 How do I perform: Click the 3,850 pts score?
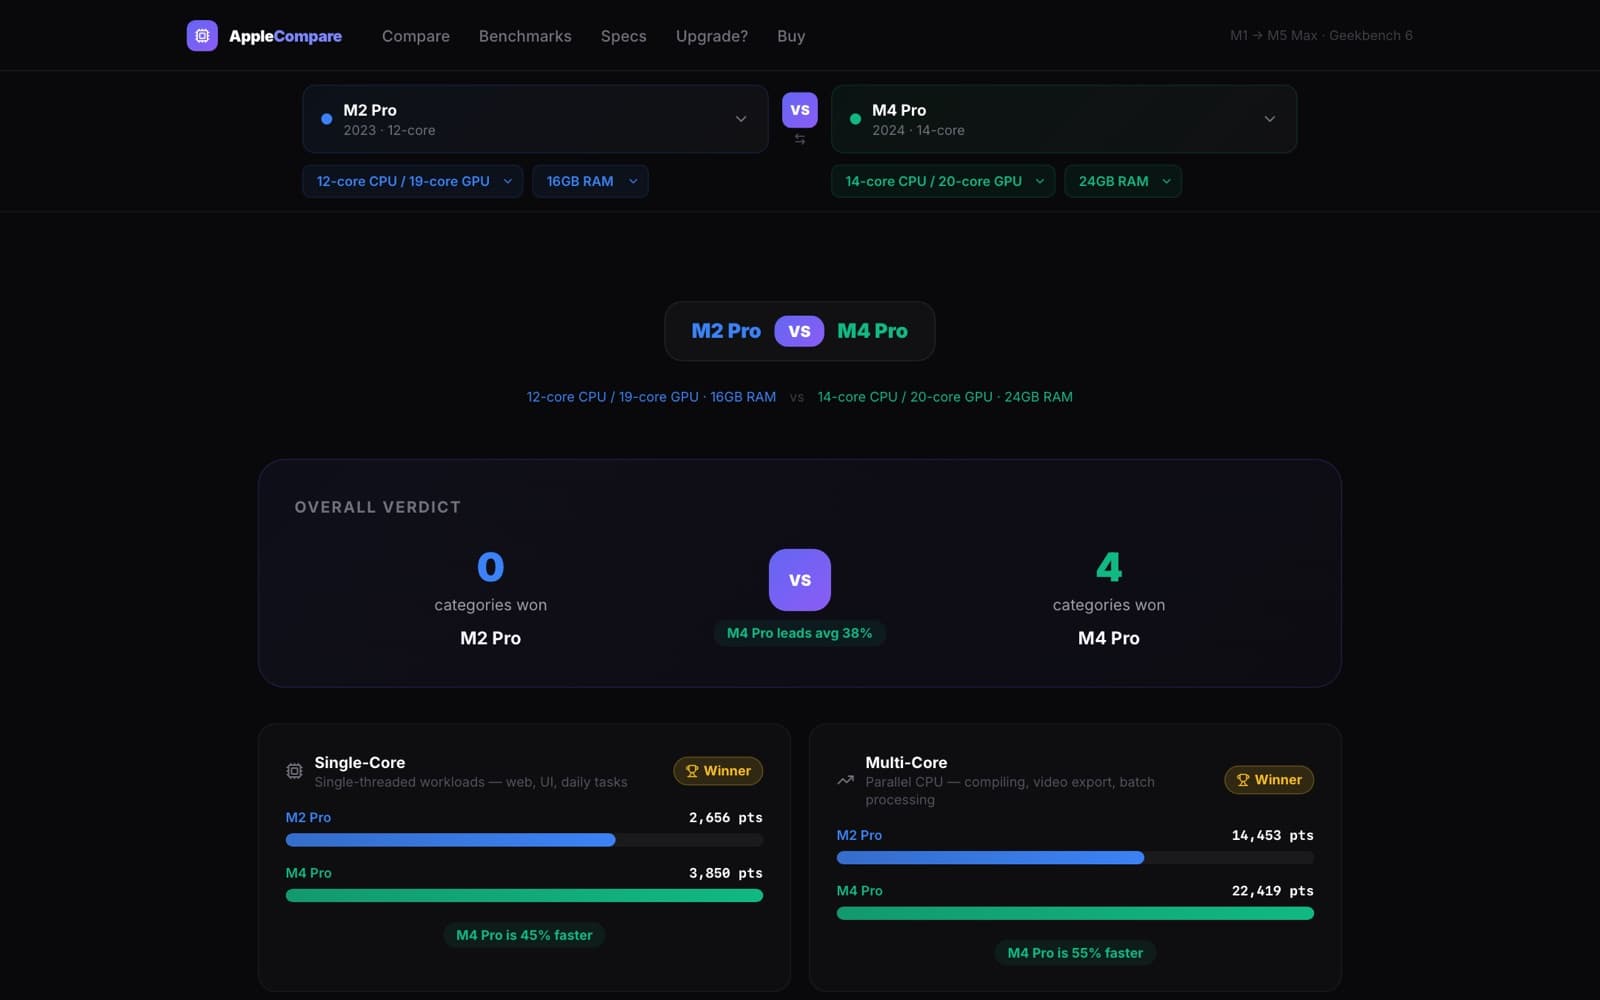(726, 873)
